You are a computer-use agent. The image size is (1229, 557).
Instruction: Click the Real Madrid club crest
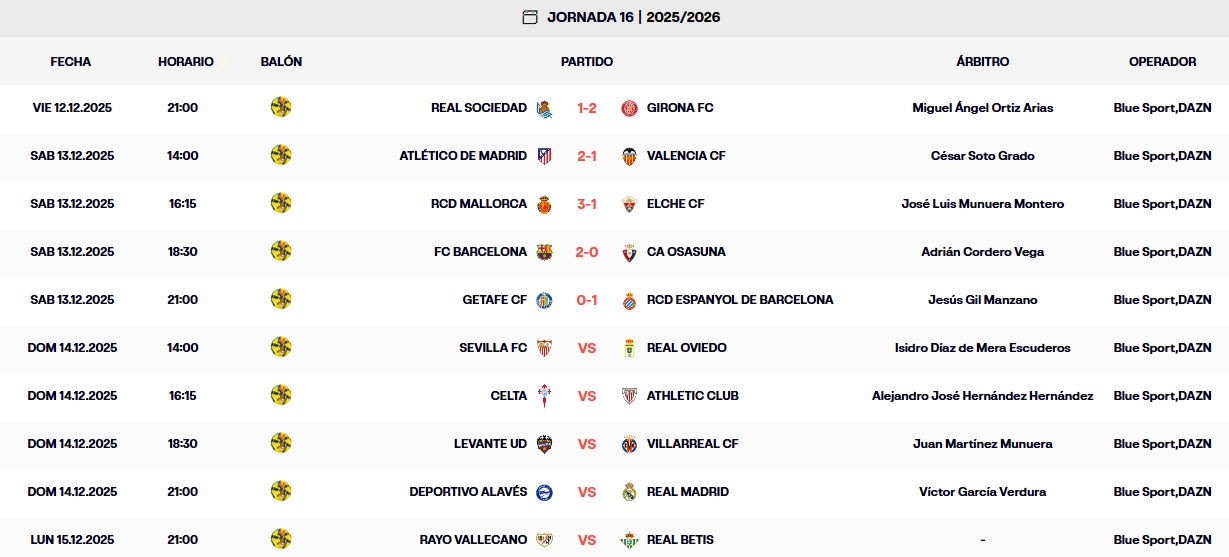tap(629, 492)
